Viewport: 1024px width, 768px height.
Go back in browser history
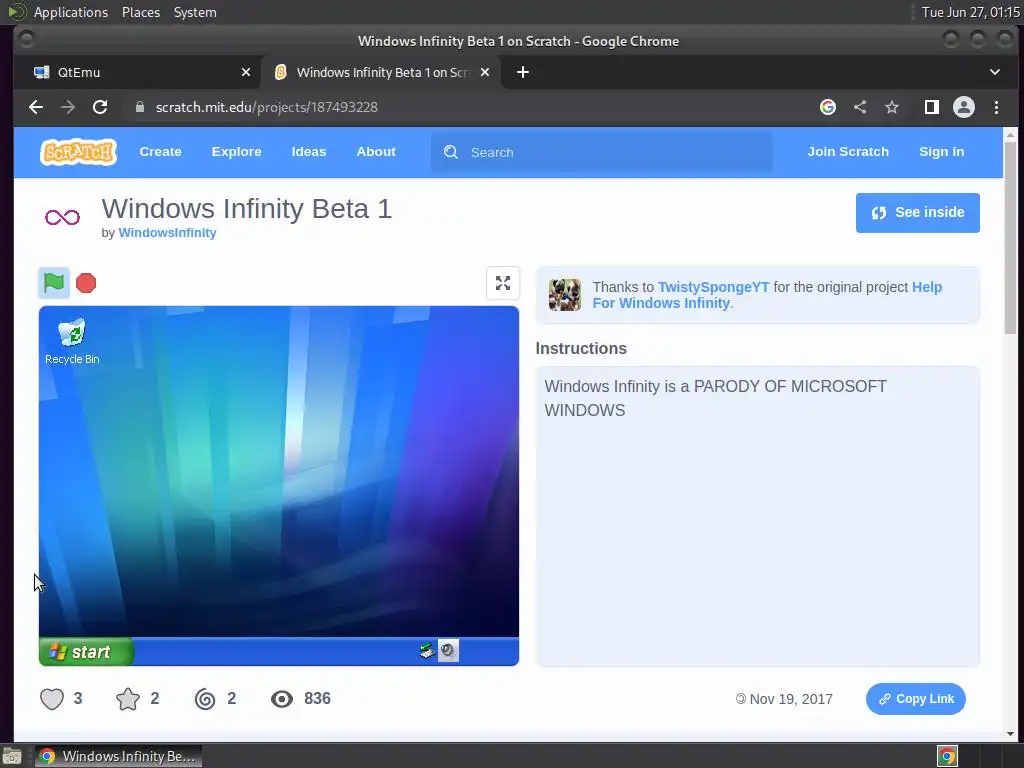pos(36,107)
